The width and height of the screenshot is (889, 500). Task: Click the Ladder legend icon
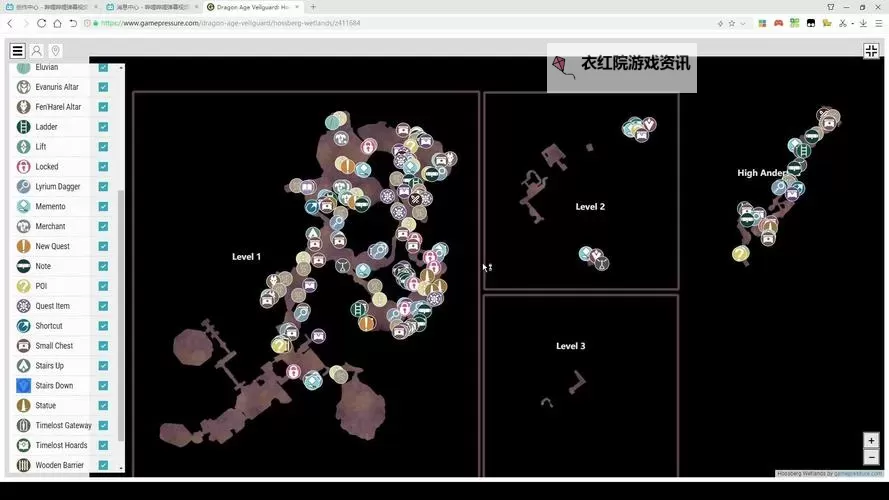23,126
